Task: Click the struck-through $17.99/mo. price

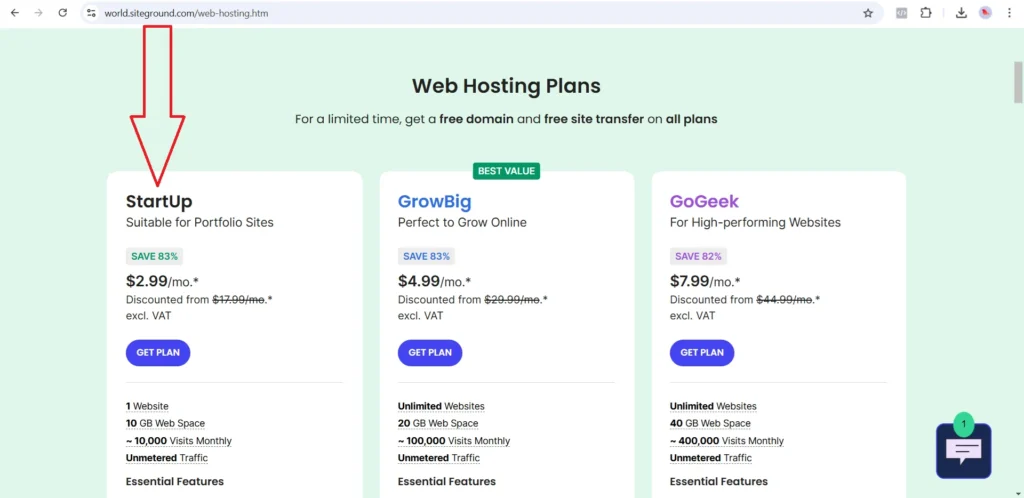Action: (238, 300)
